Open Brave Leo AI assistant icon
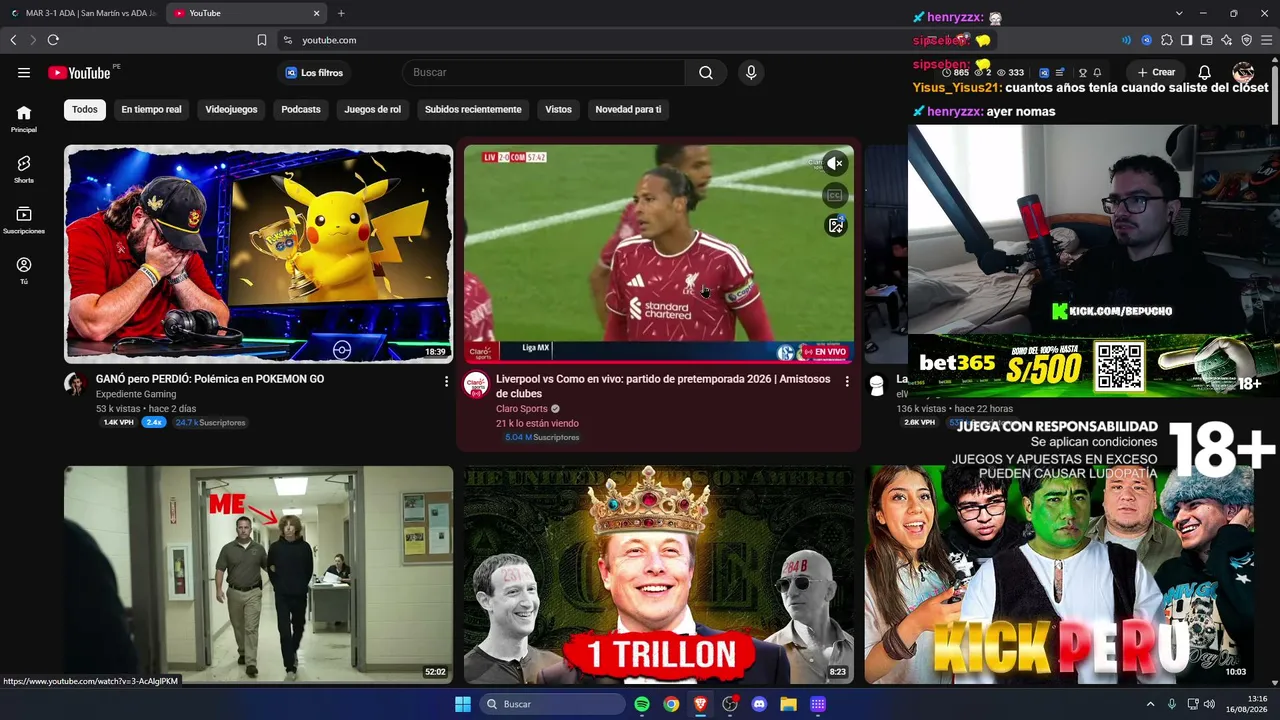 (x=1226, y=40)
